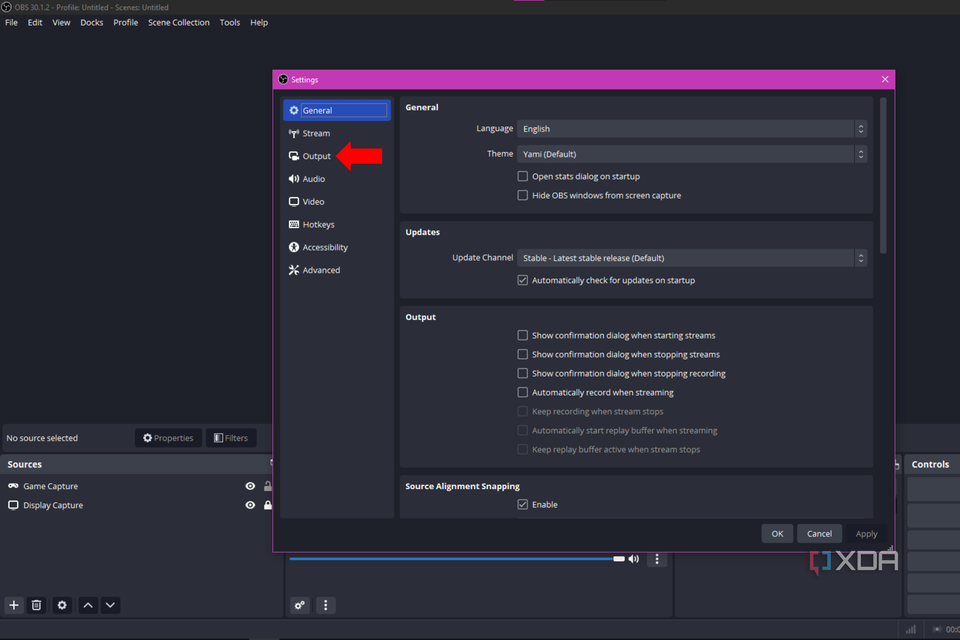Image resolution: width=960 pixels, height=640 pixels.
Task: Uncheck Automatically check for updates on startup
Action: (522, 280)
